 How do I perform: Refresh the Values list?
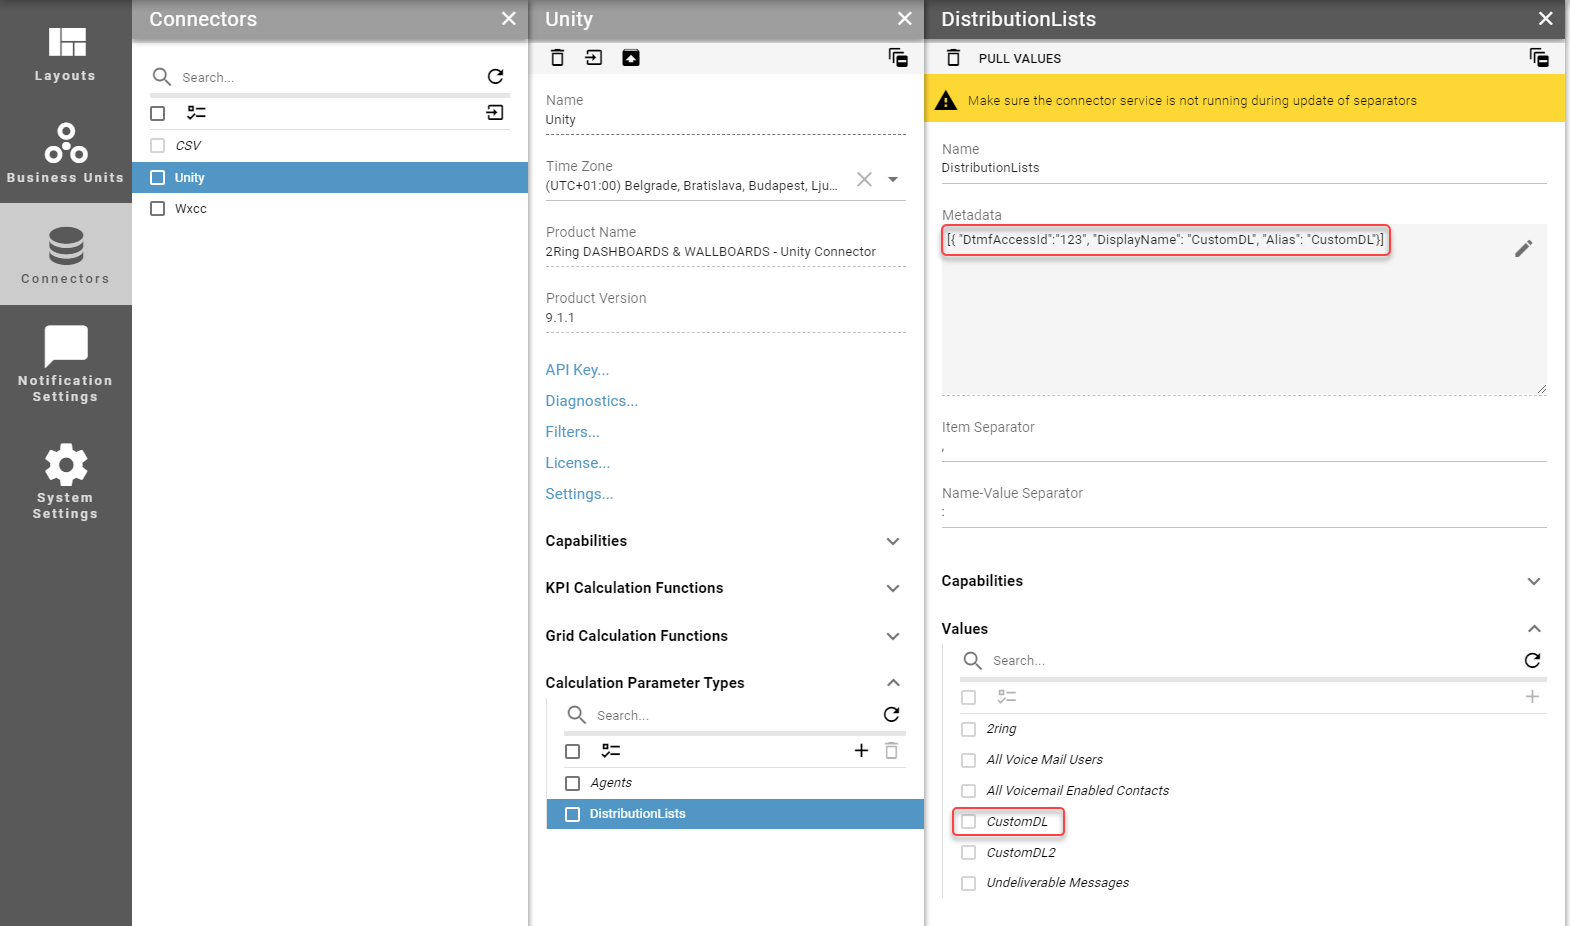[1532, 661]
